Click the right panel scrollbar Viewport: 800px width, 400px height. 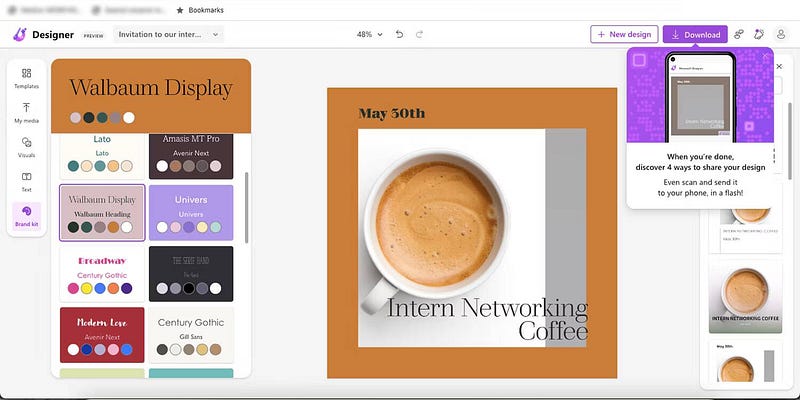click(790, 141)
